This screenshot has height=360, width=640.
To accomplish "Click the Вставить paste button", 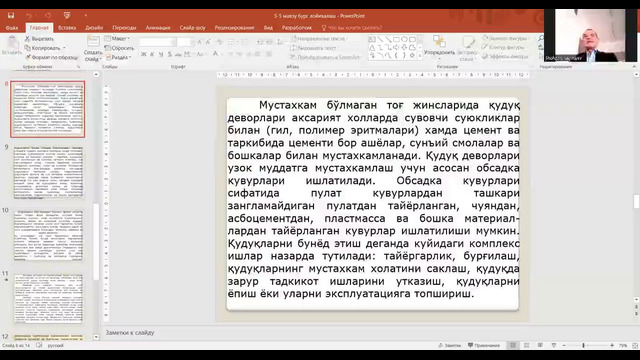I will tap(12, 45).
